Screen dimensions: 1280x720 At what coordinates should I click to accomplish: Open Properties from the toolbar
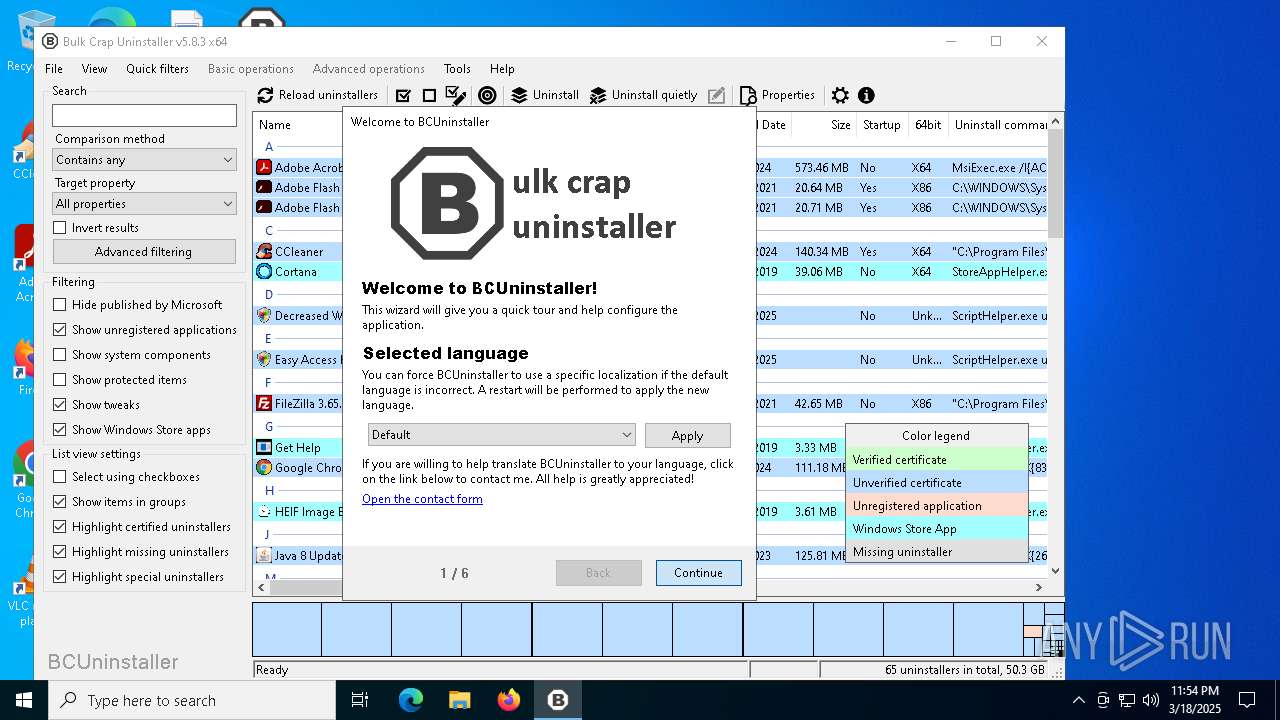click(x=777, y=95)
